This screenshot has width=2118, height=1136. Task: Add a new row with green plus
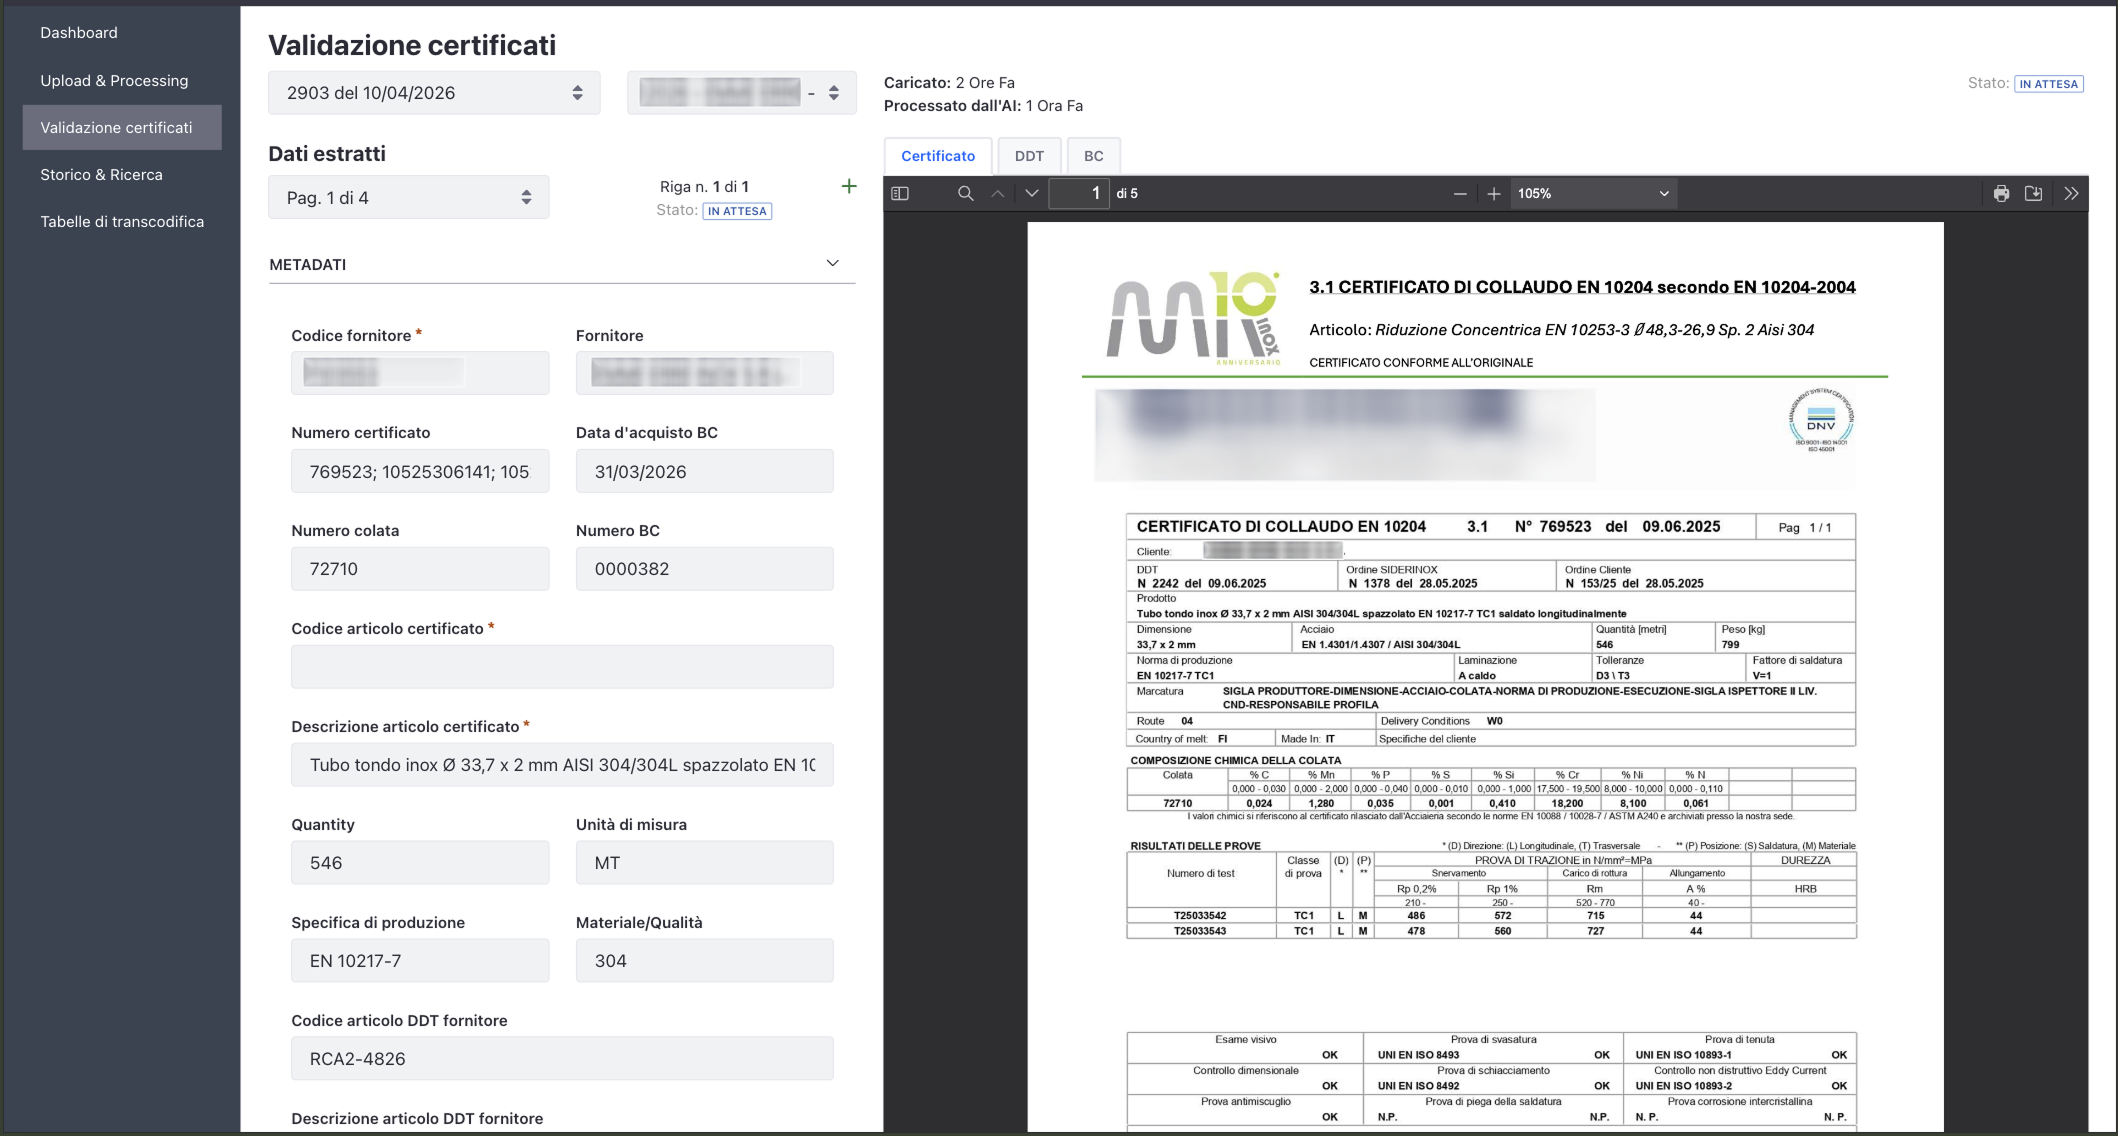[849, 186]
